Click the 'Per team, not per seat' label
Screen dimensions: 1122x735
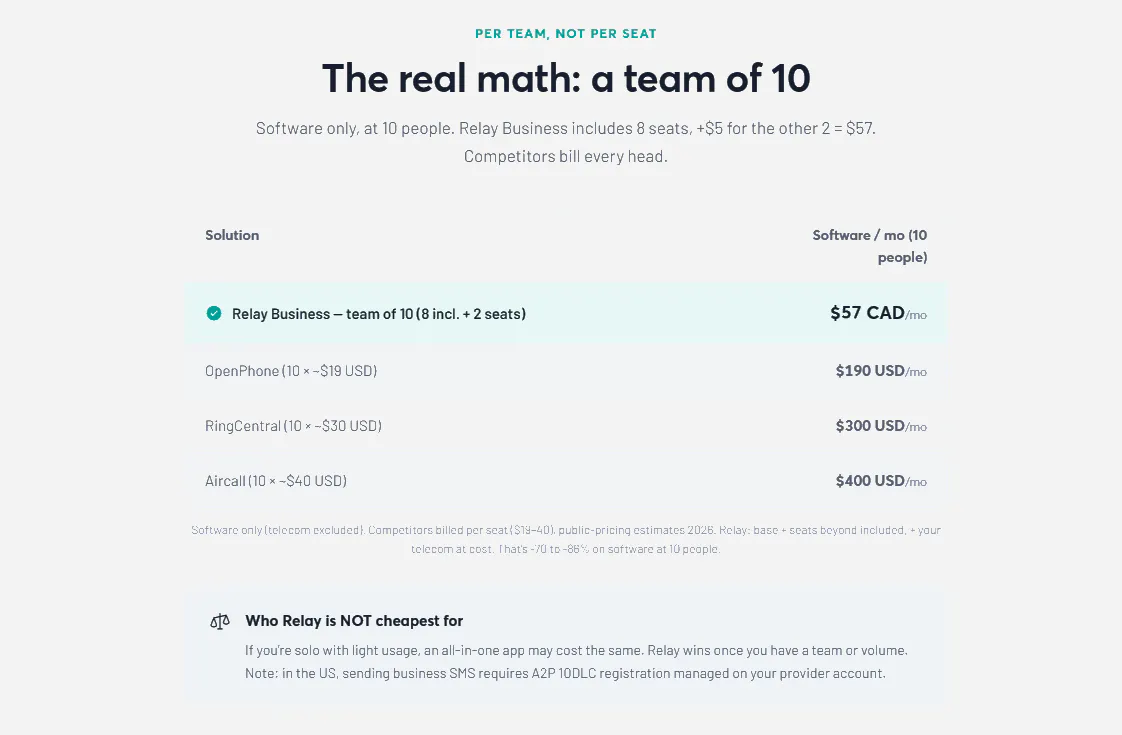tap(565, 34)
